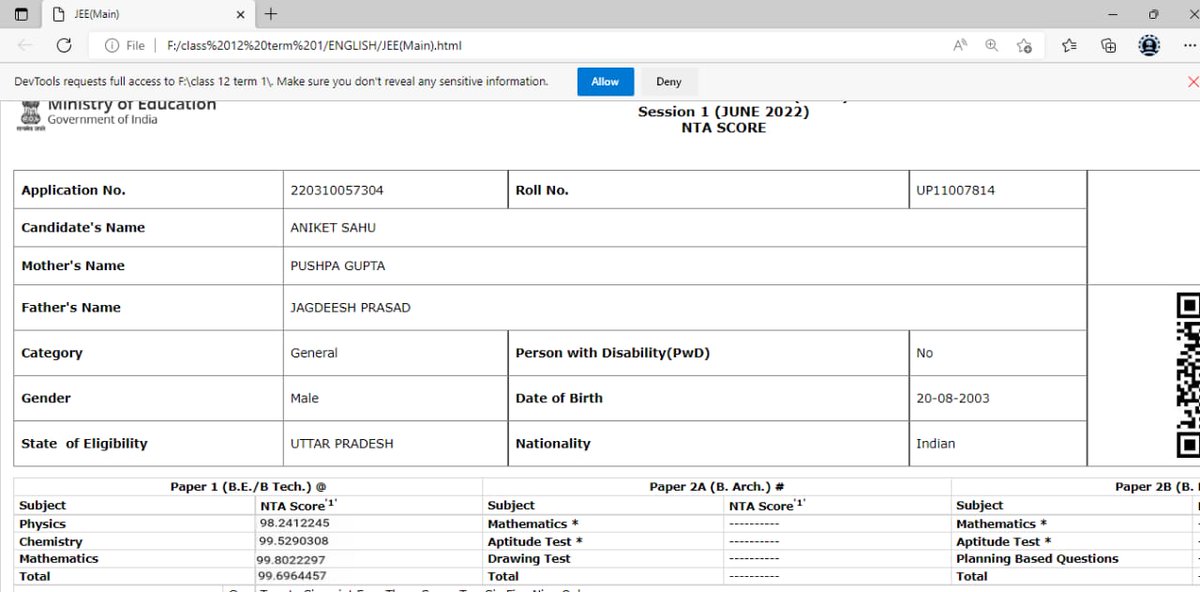
Task: Click the Government of India text
Action: tap(102, 120)
